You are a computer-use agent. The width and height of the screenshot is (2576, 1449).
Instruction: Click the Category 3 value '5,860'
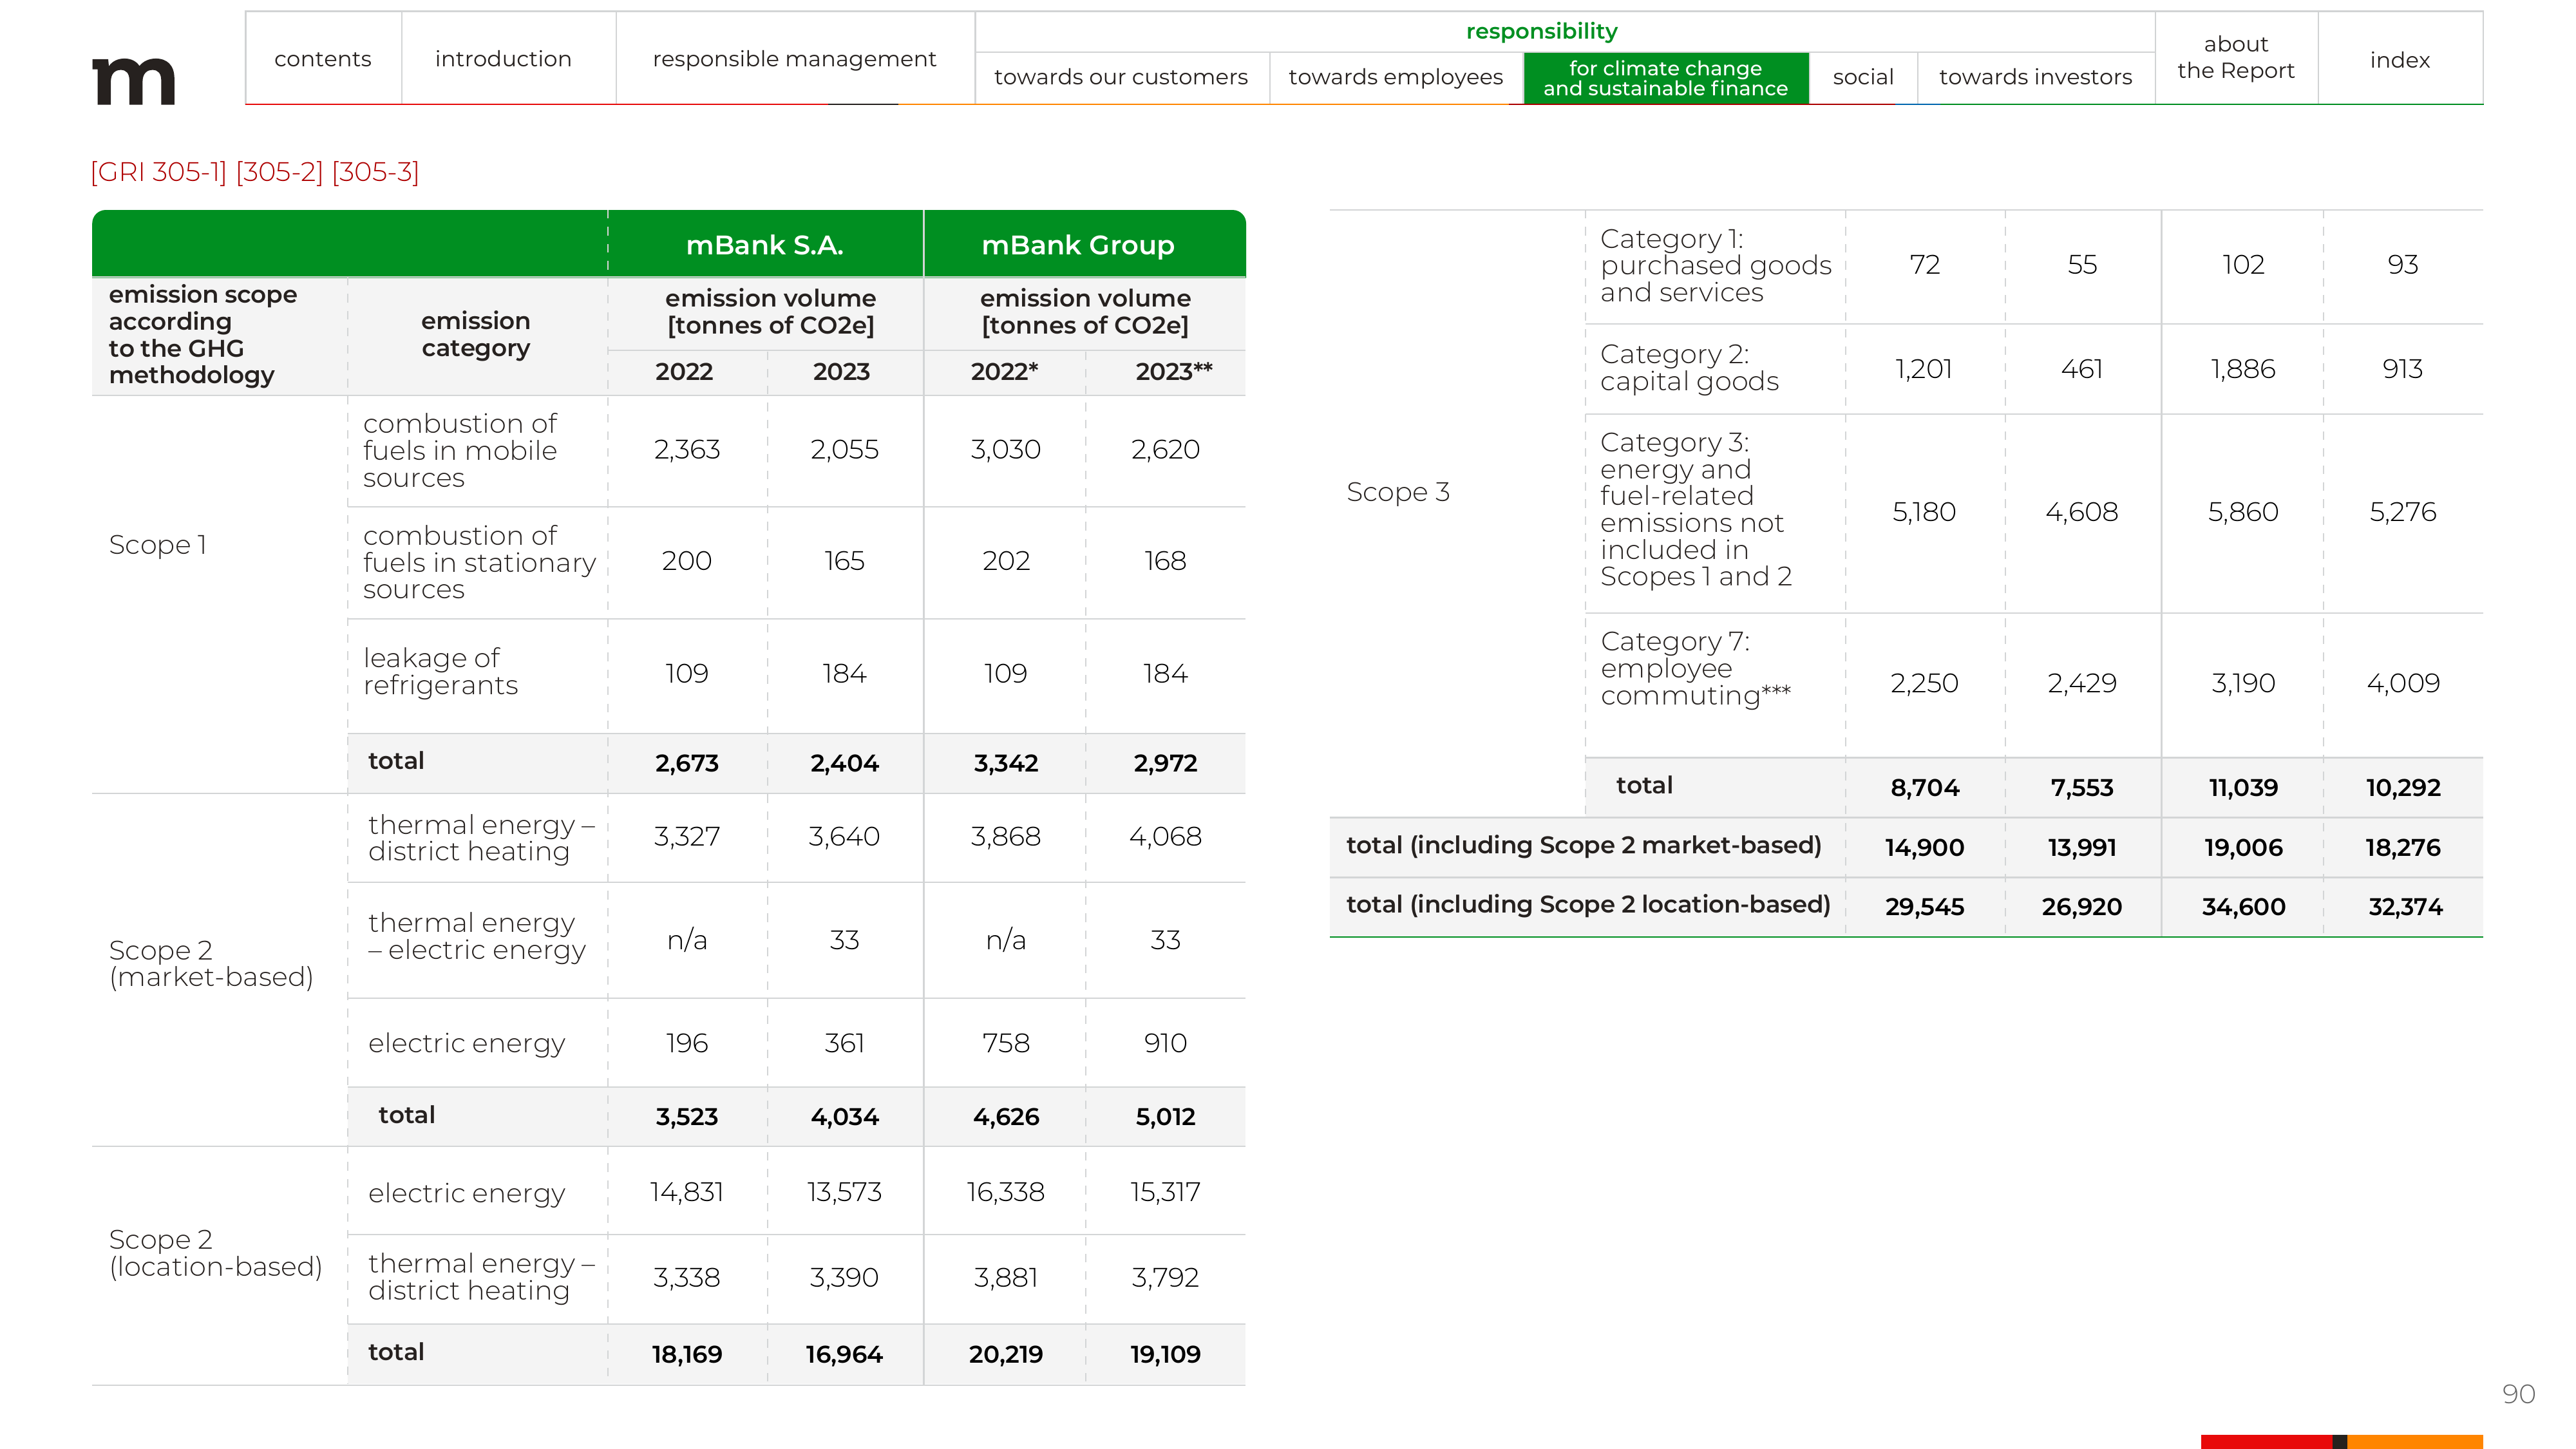tap(2243, 512)
